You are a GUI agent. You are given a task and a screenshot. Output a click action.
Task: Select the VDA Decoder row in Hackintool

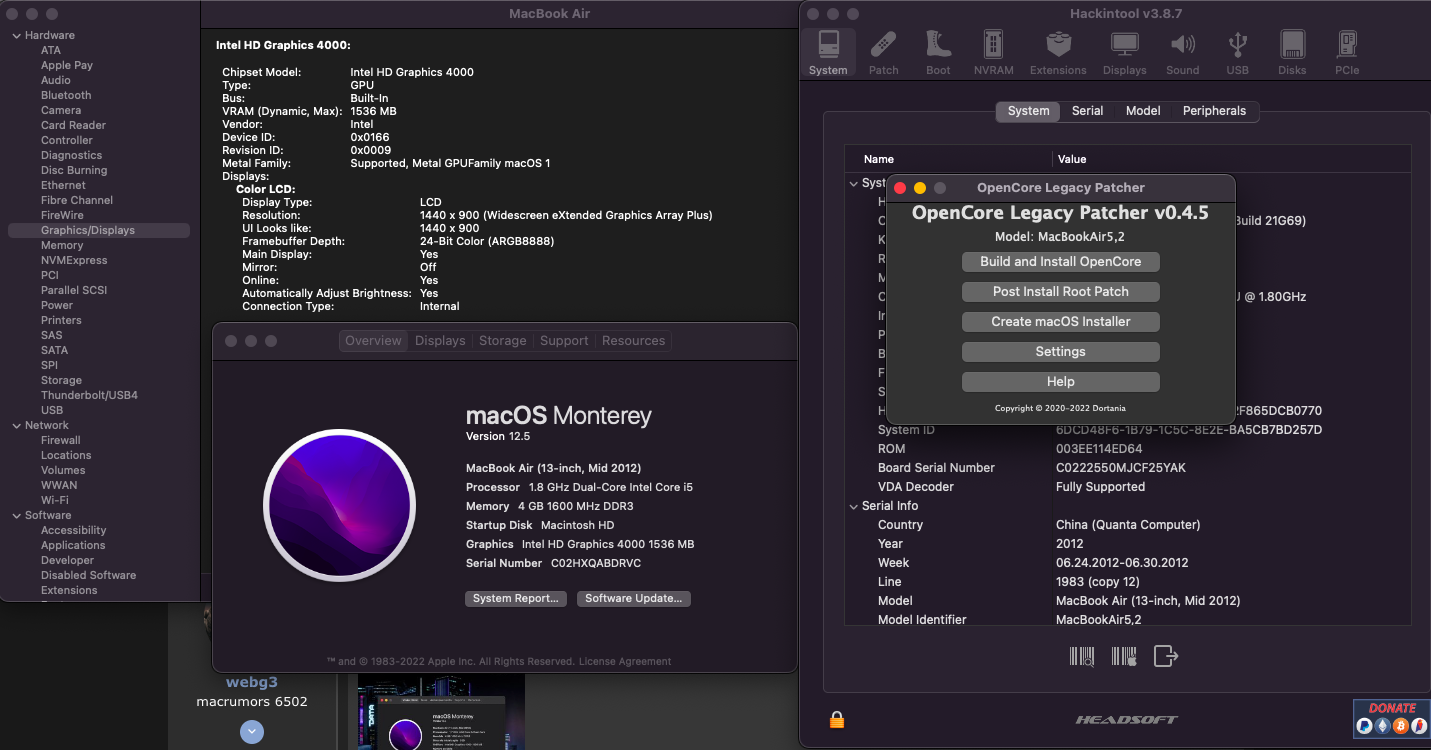coord(1127,487)
